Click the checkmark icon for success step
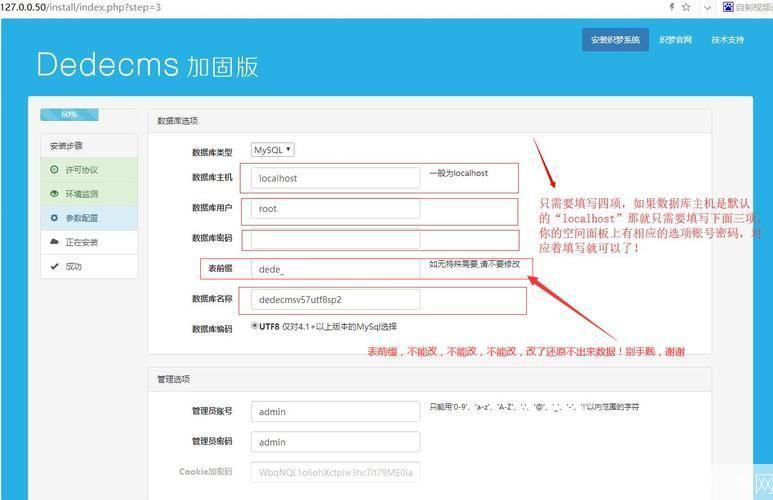Image resolution: width=773 pixels, height=500 pixels. pos(54,266)
